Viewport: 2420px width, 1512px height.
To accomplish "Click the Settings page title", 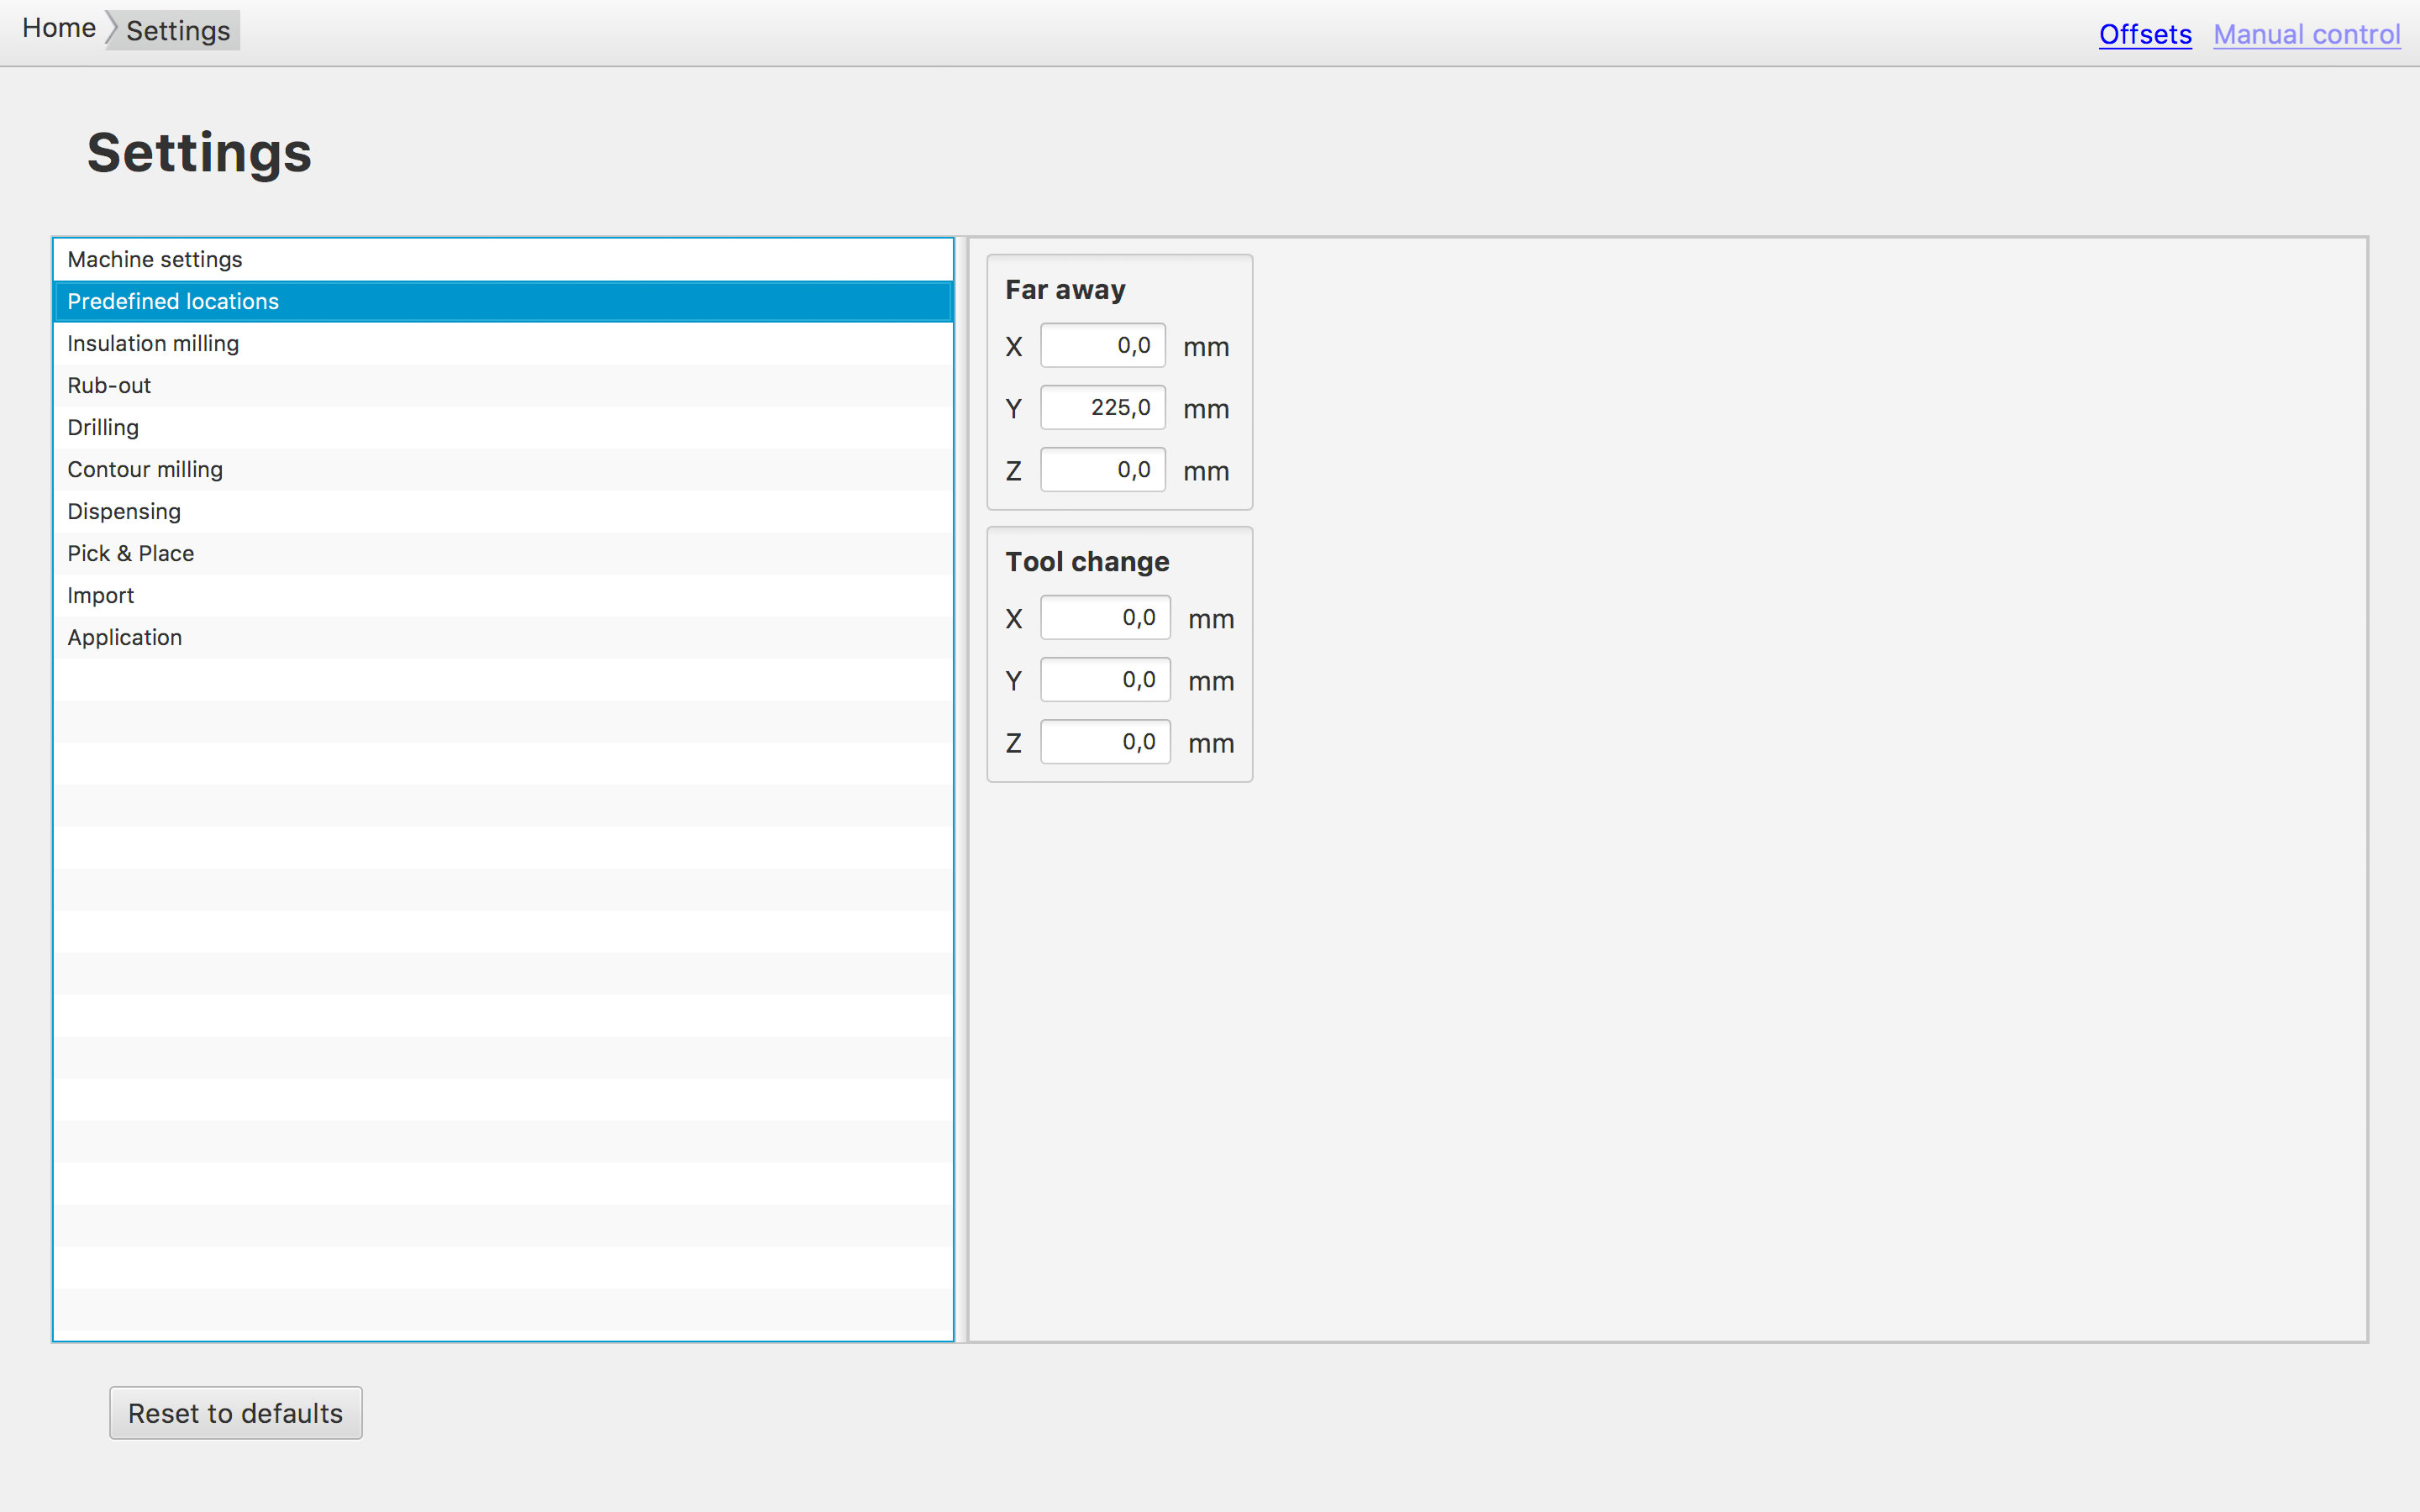I will click(x=199, y=153).
